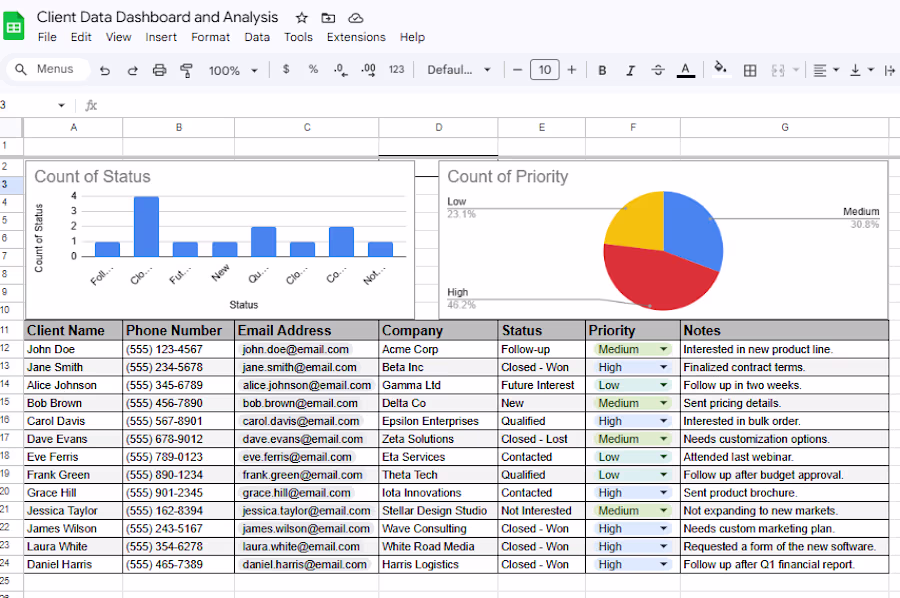This screenshot has height=598, width=900.
Task: Select the paint format tool
Action: pyautogui.click(x=187, y=70)
